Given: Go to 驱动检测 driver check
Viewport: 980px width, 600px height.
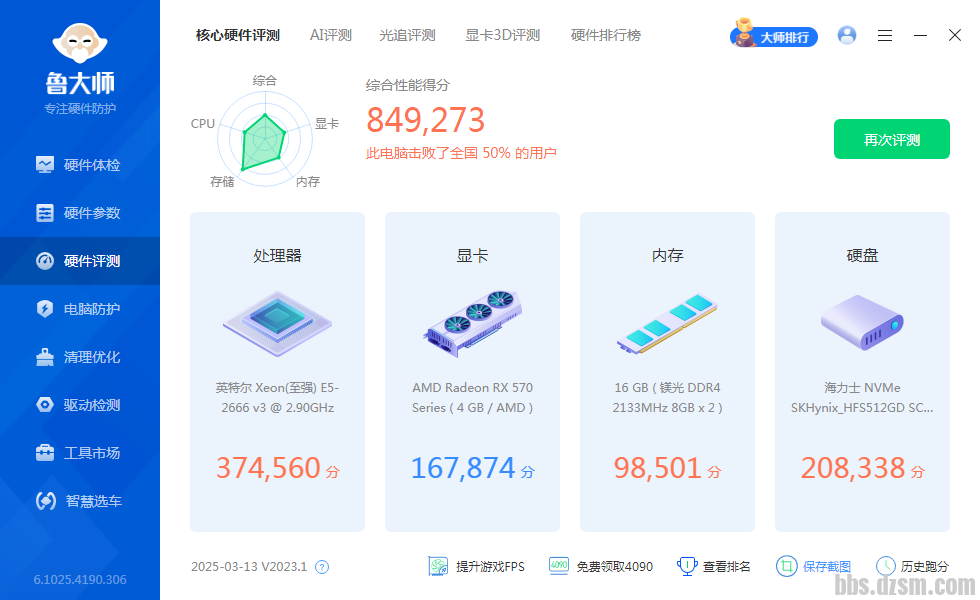Looking at the screenshot, I should 80,405.
